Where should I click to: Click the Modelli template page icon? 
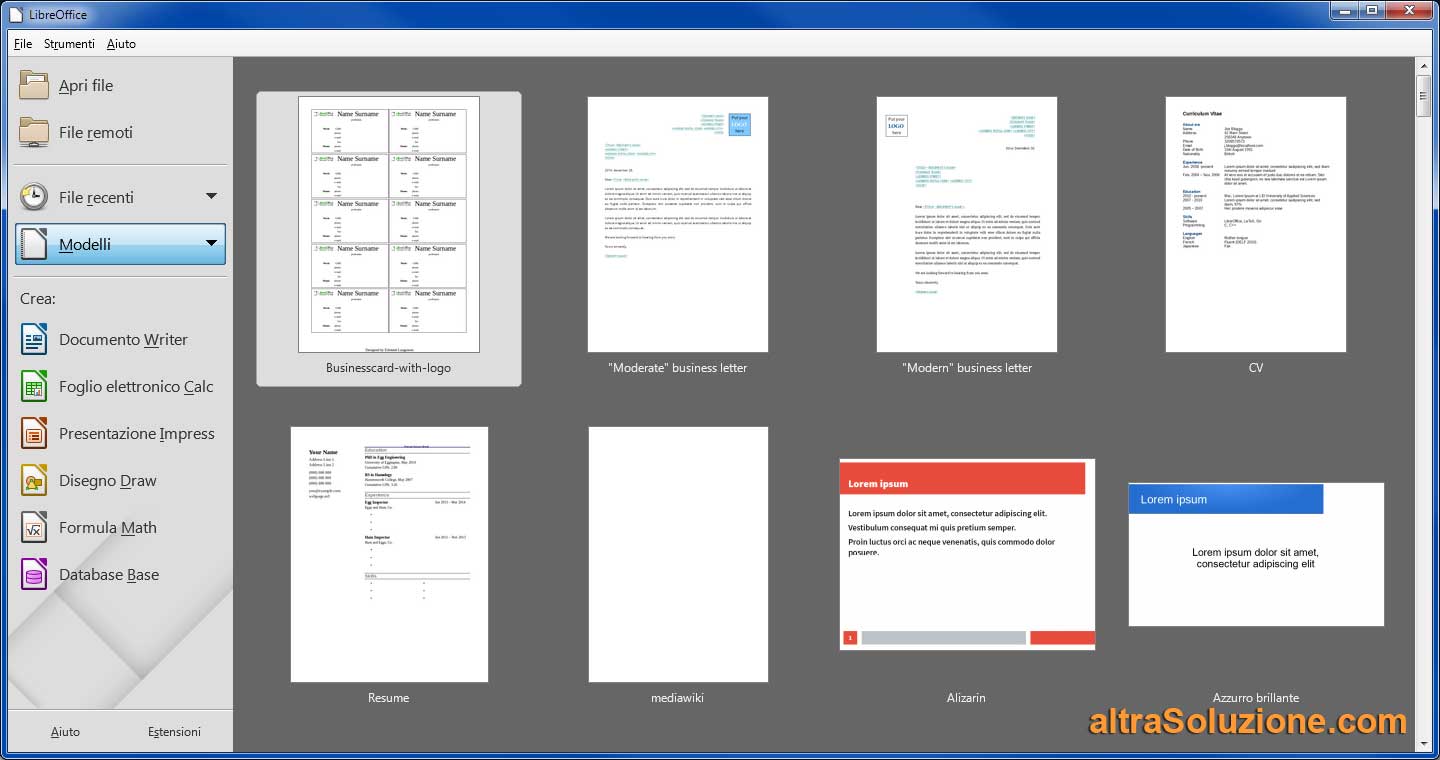34,244
